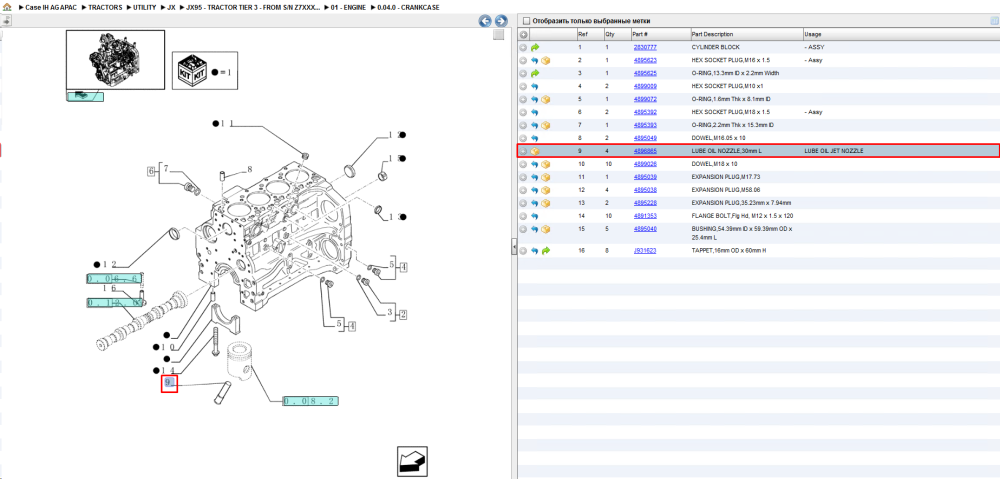Click callout number 7 on the diagram
The width and height of the screenshot is (1000, 479).
click(166, 169)
